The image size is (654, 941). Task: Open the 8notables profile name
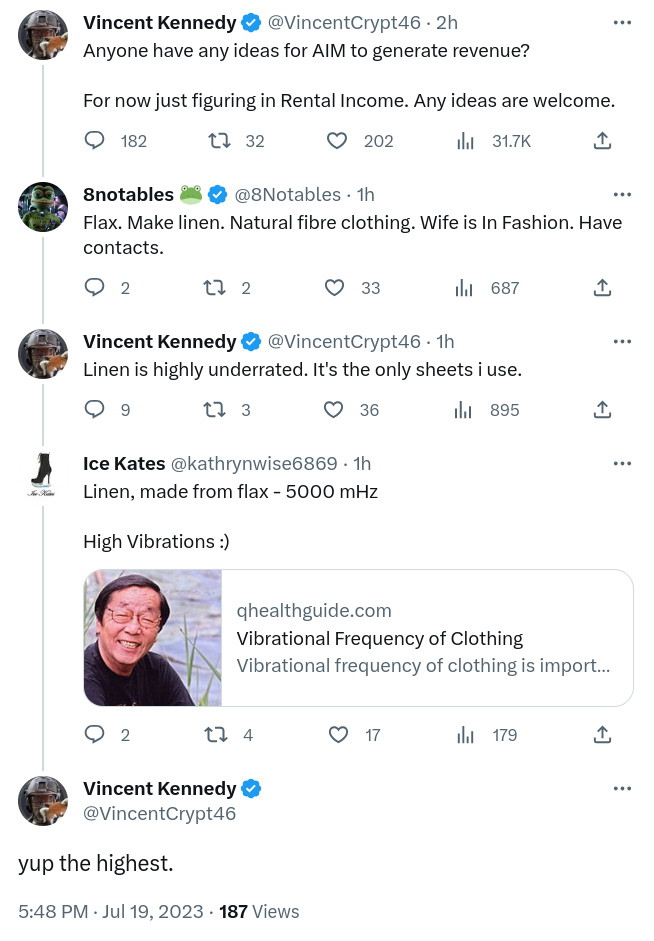(x=128, y=194)
